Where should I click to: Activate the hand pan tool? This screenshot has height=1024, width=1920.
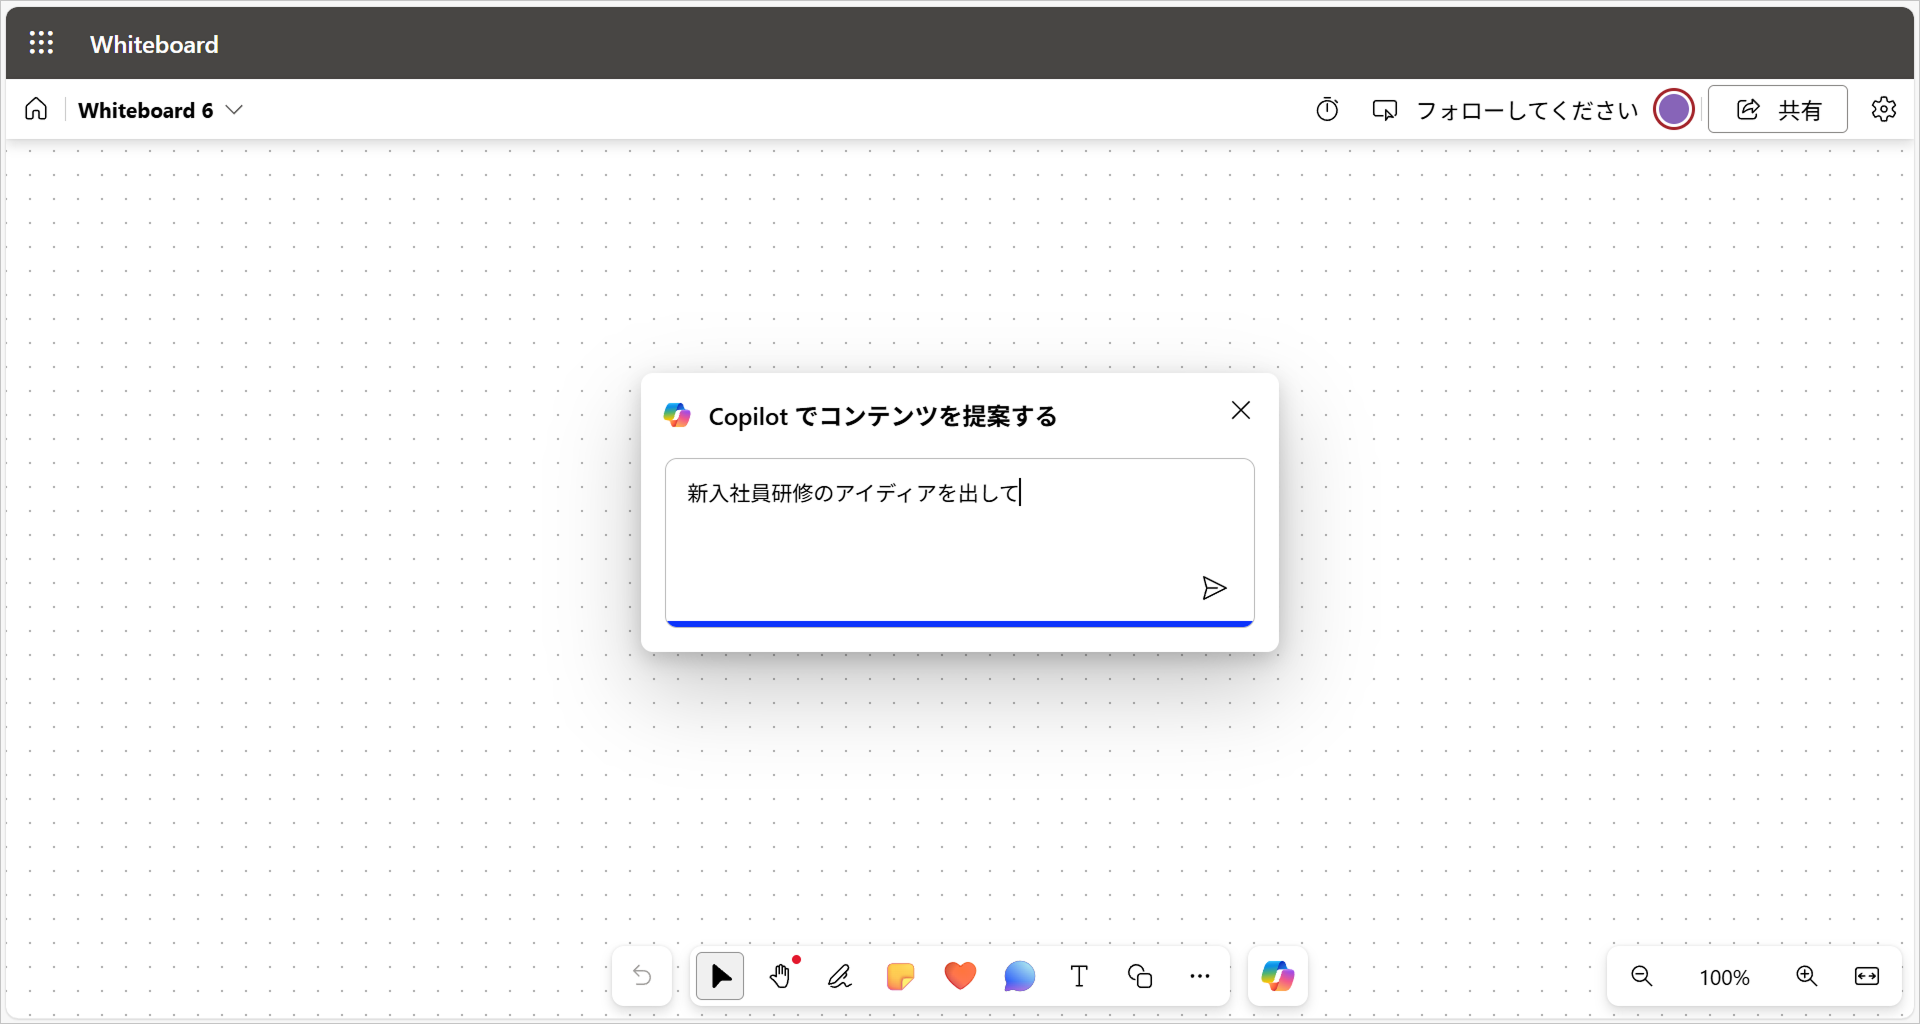click(780, 976)
